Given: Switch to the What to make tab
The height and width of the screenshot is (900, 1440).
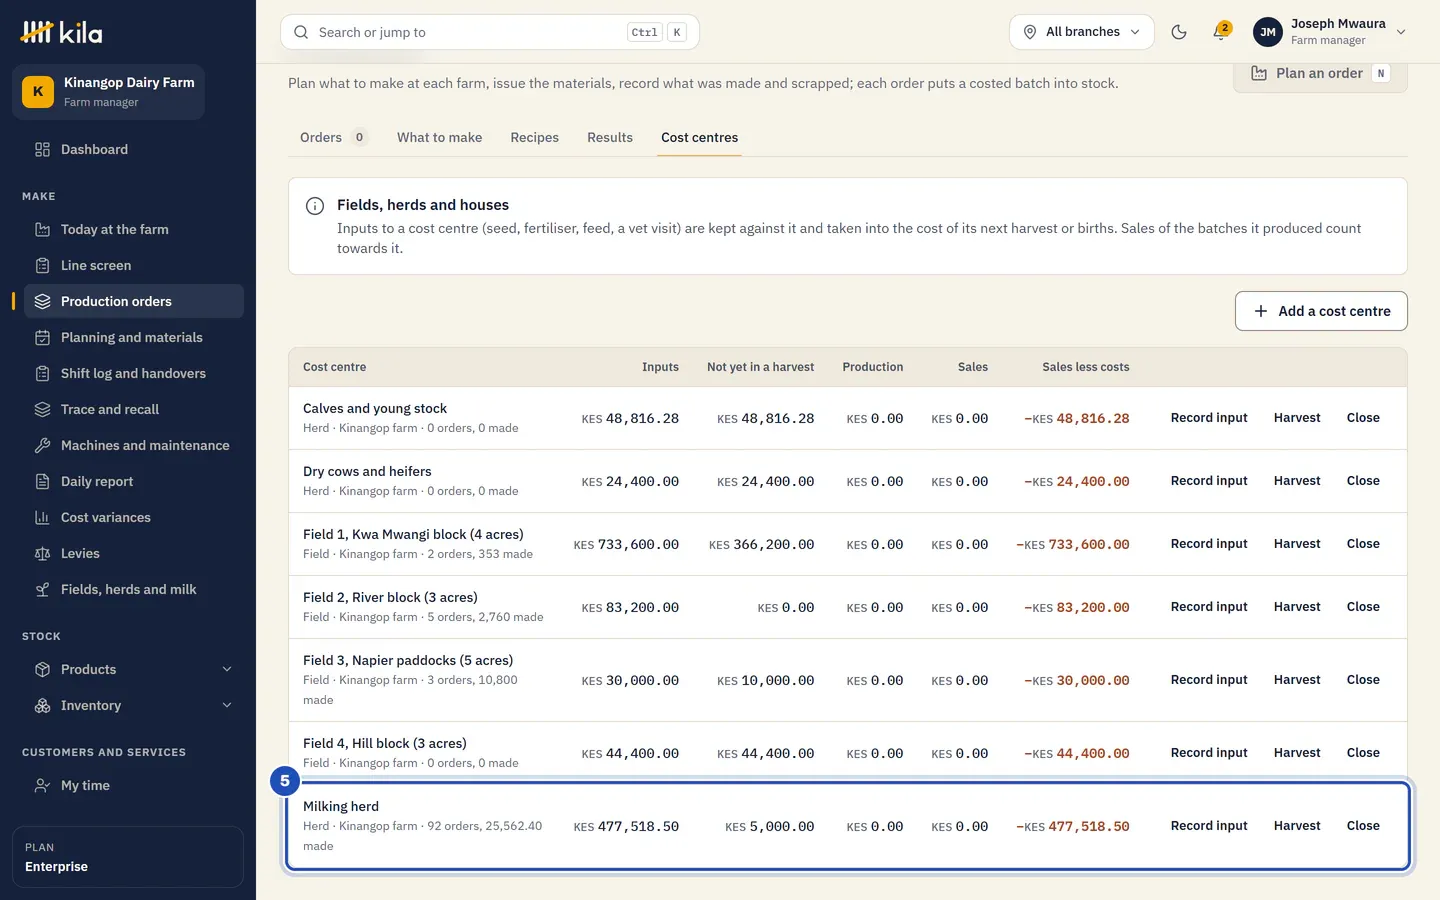Looking at the screenshot, I should [439, 137].
